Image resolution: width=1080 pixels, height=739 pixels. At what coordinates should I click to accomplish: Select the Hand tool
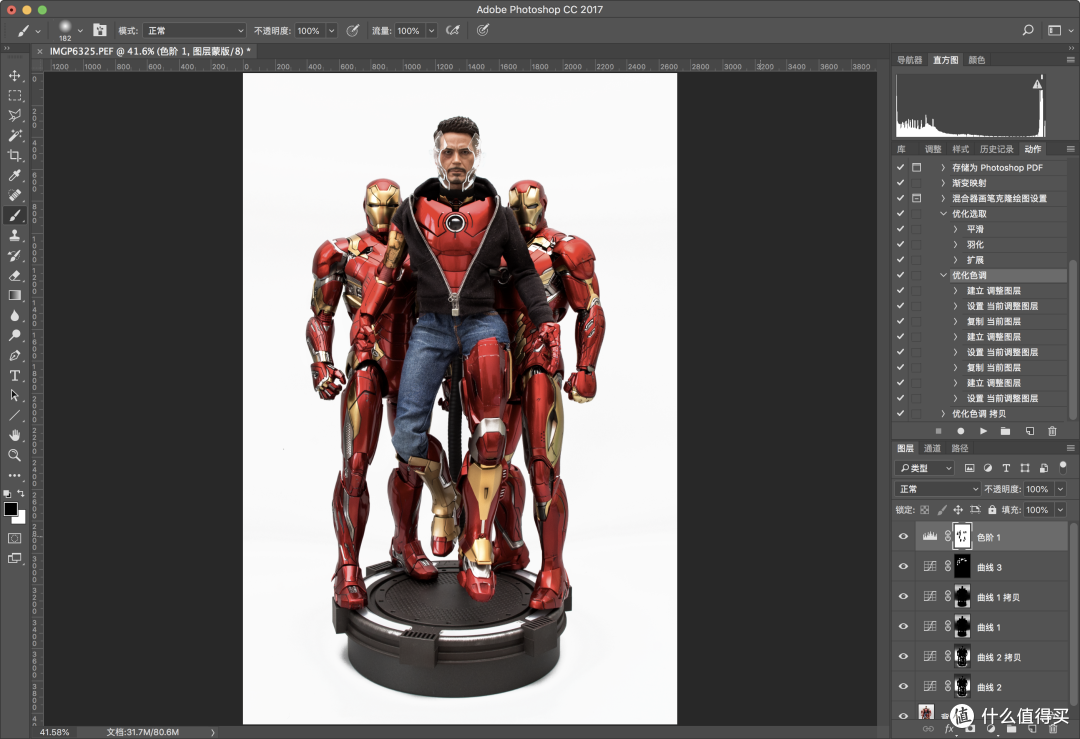click(14, 435)
